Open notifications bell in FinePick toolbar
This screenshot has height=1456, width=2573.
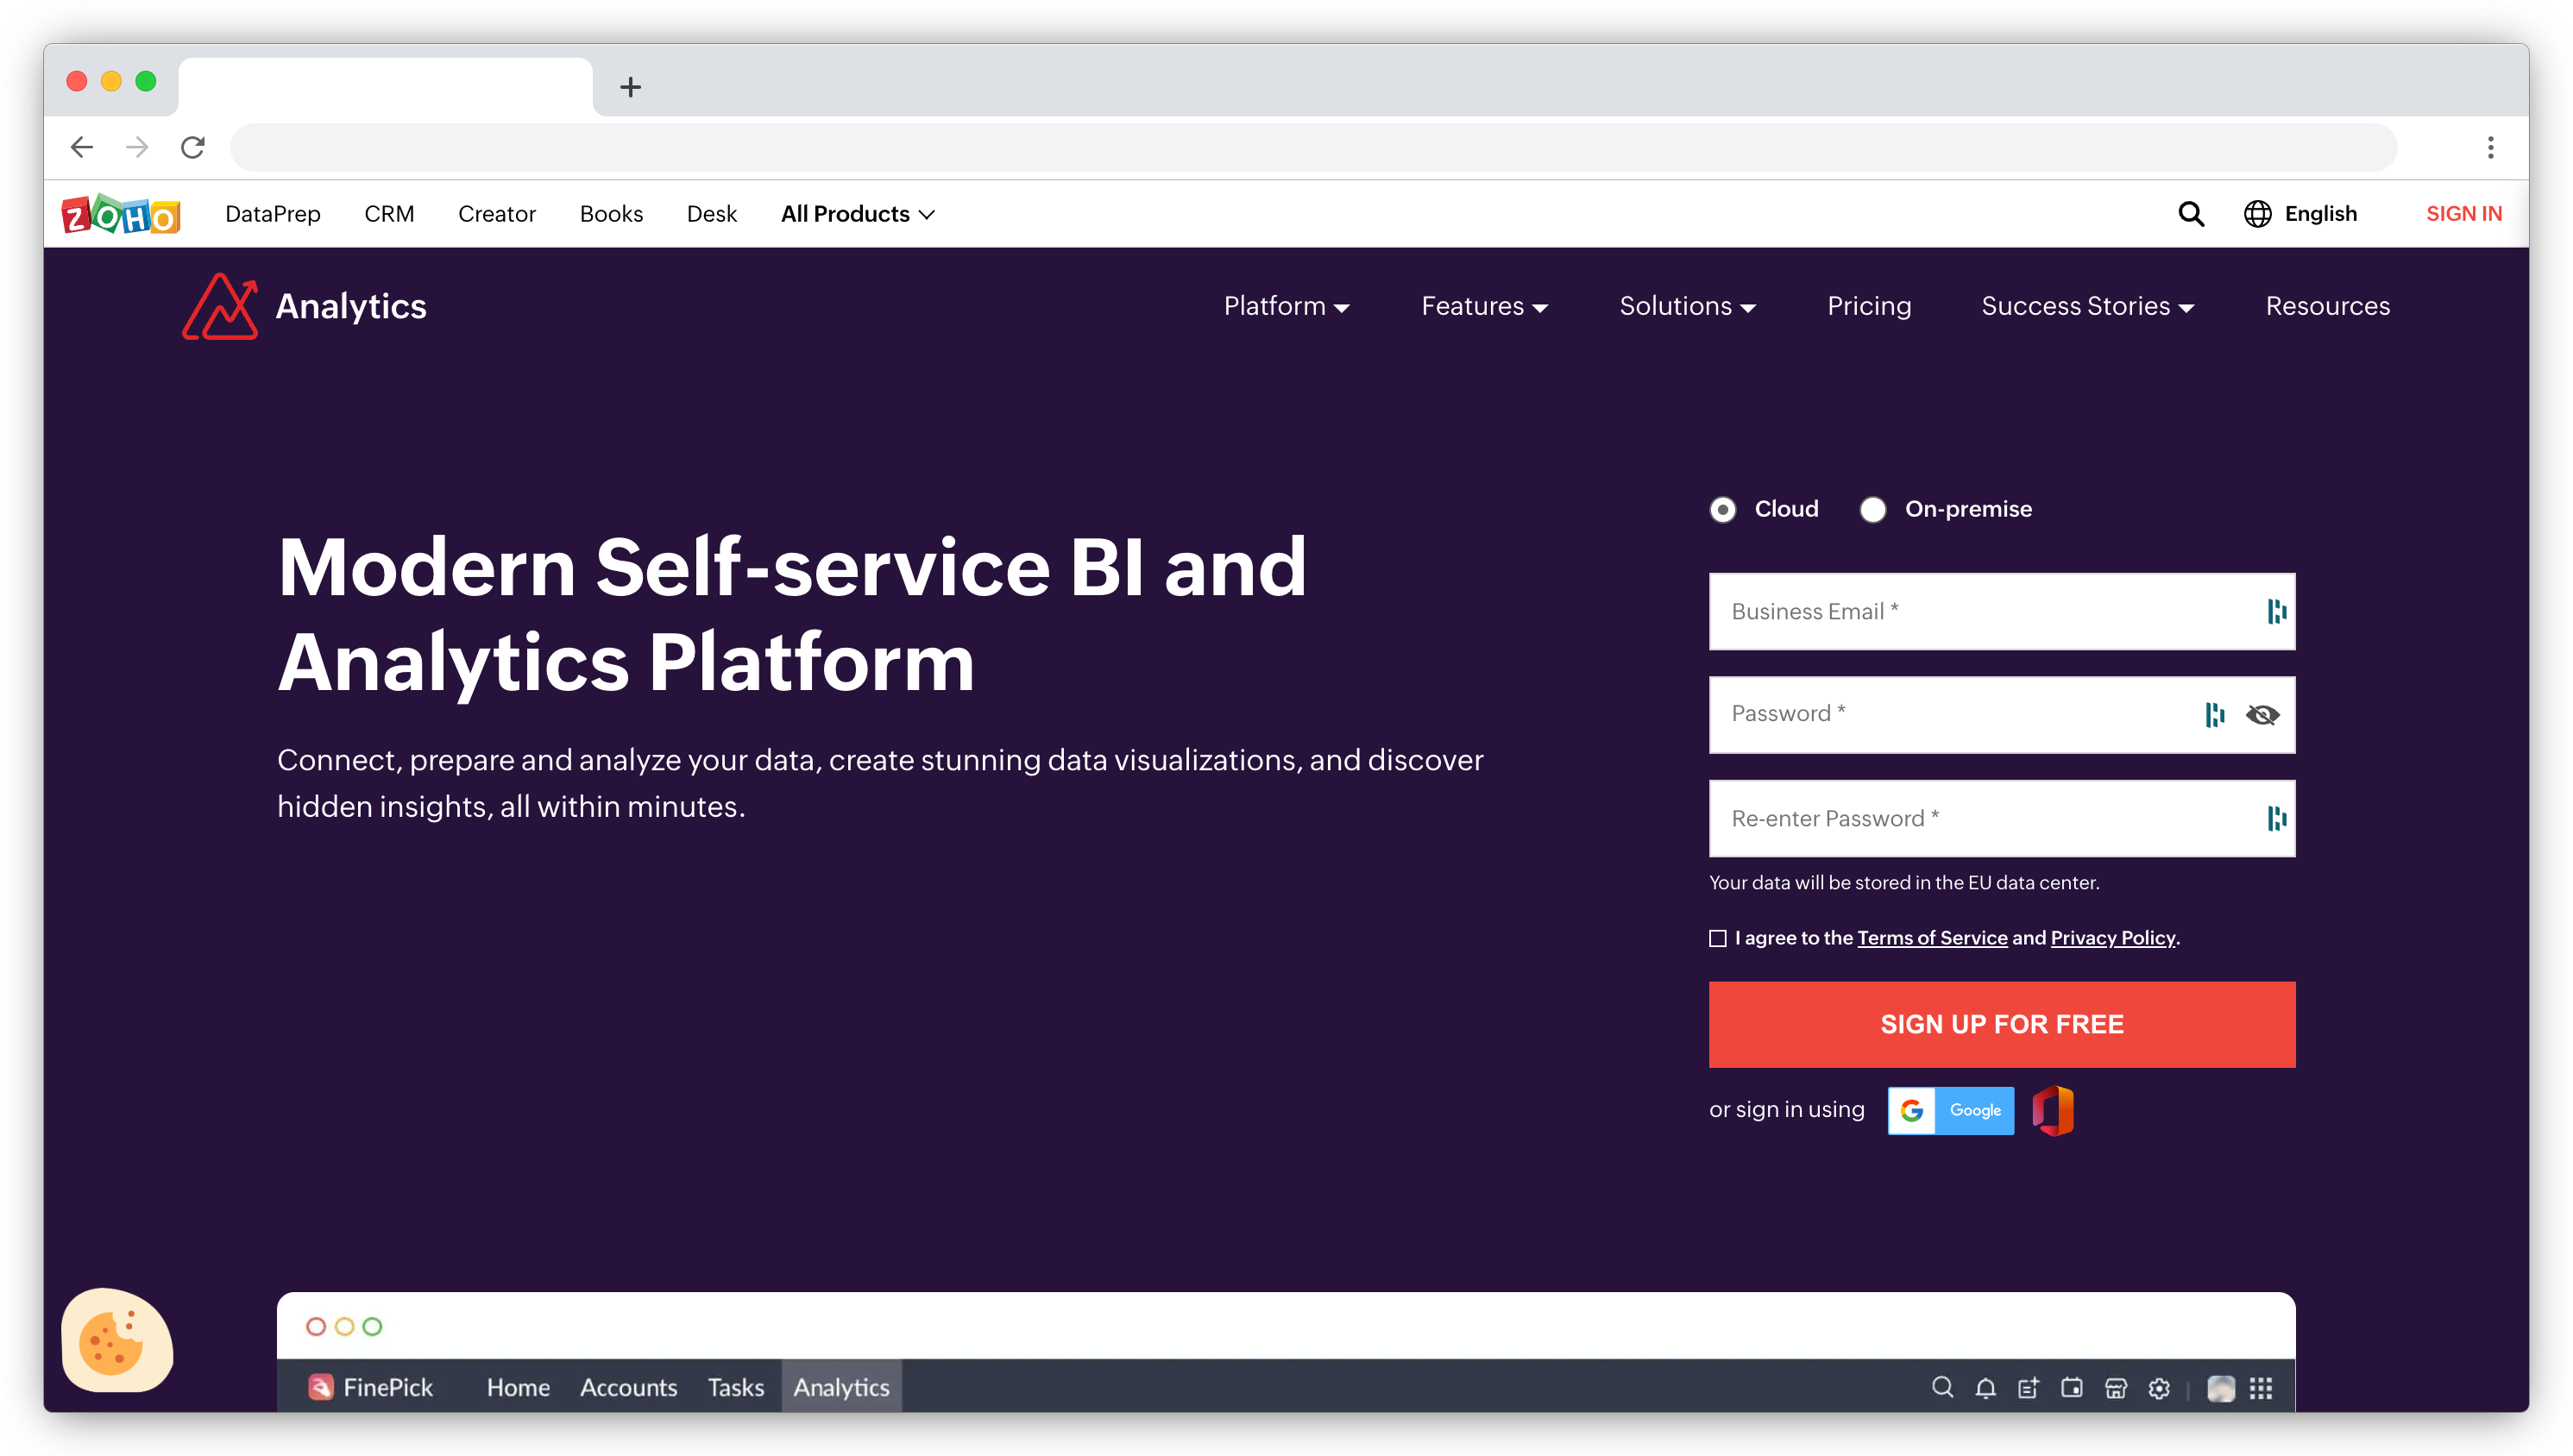coord(1985,1387)
